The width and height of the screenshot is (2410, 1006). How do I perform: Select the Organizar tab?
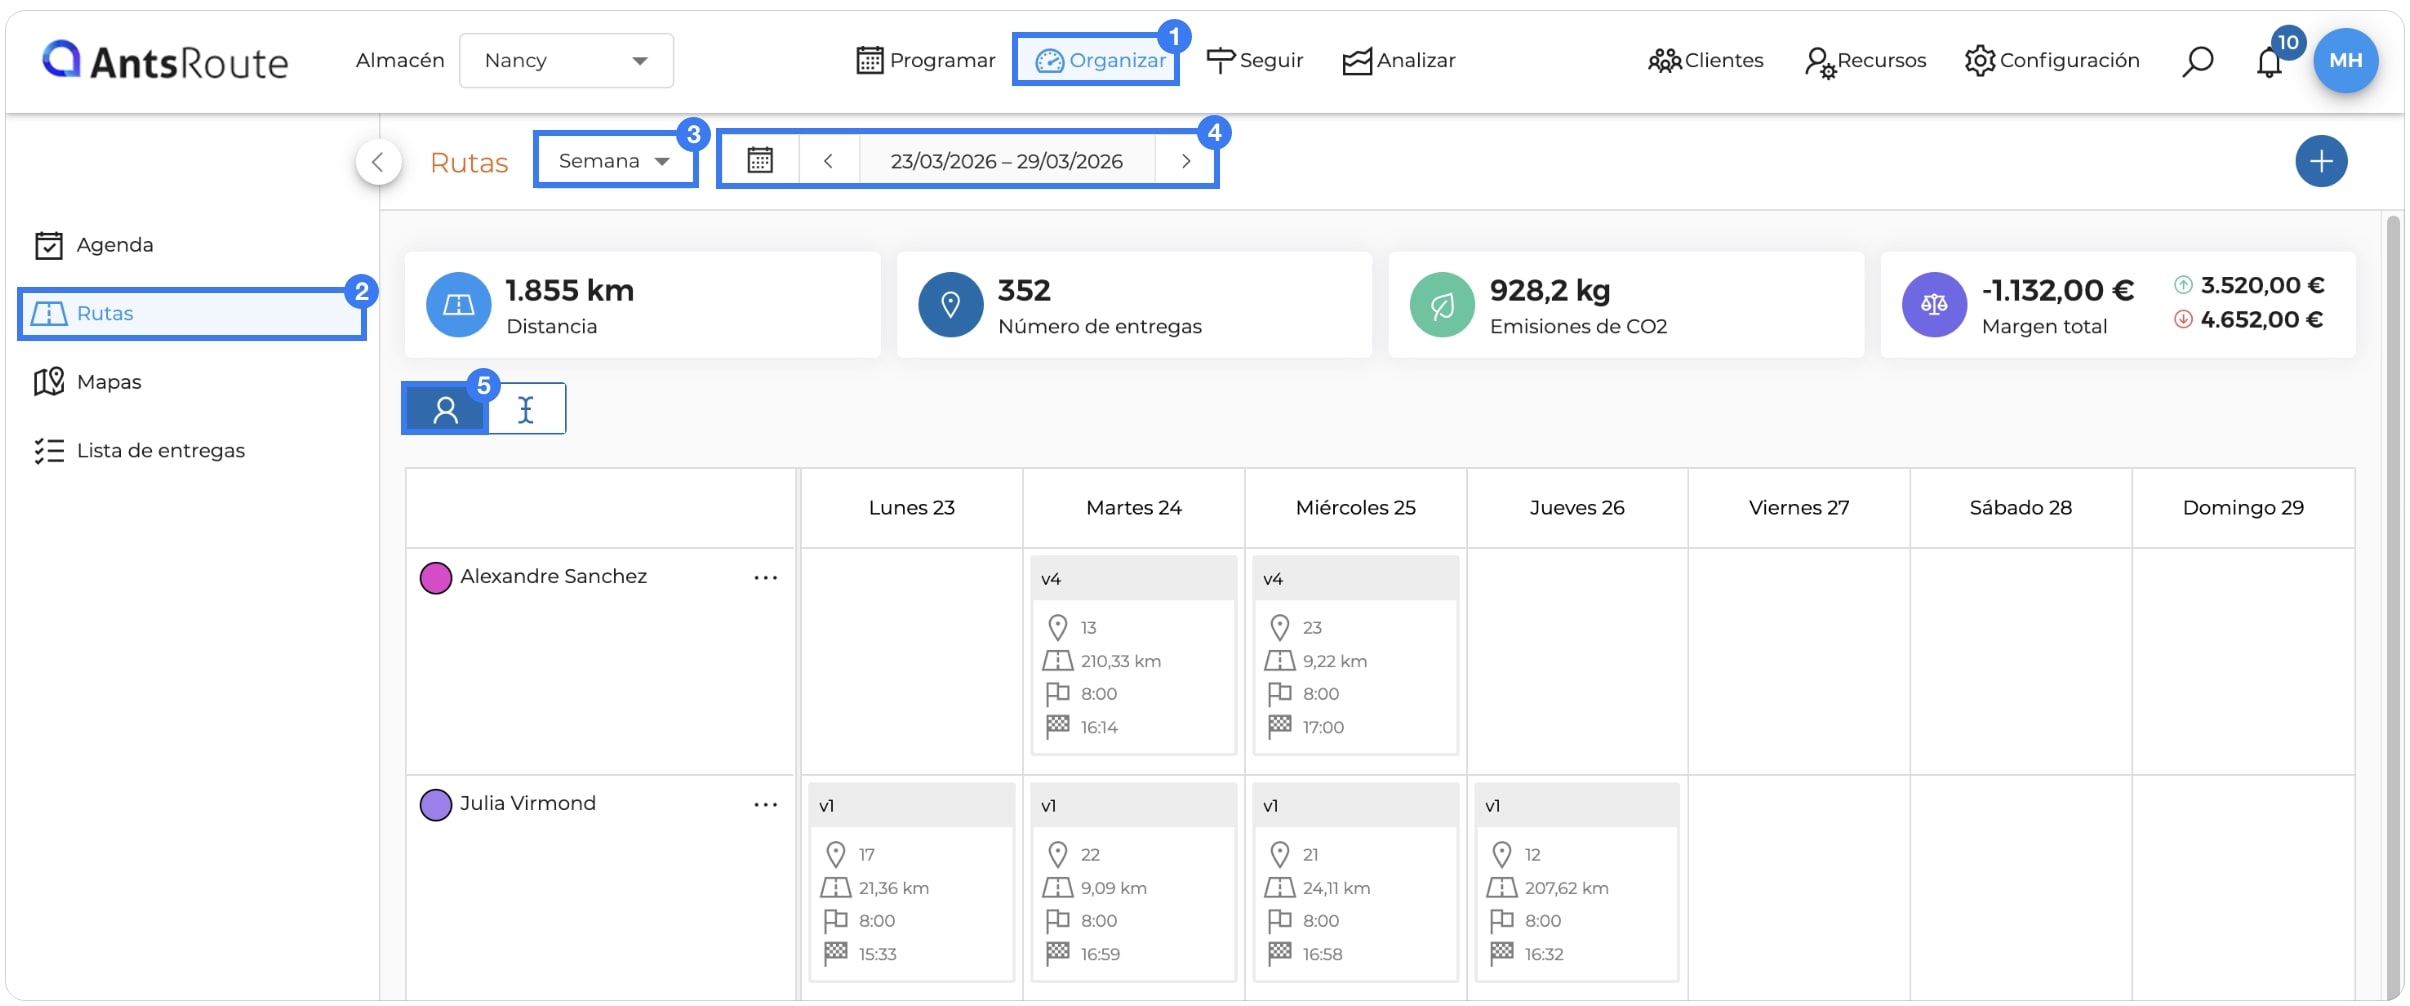click(x=1099, y=61)
